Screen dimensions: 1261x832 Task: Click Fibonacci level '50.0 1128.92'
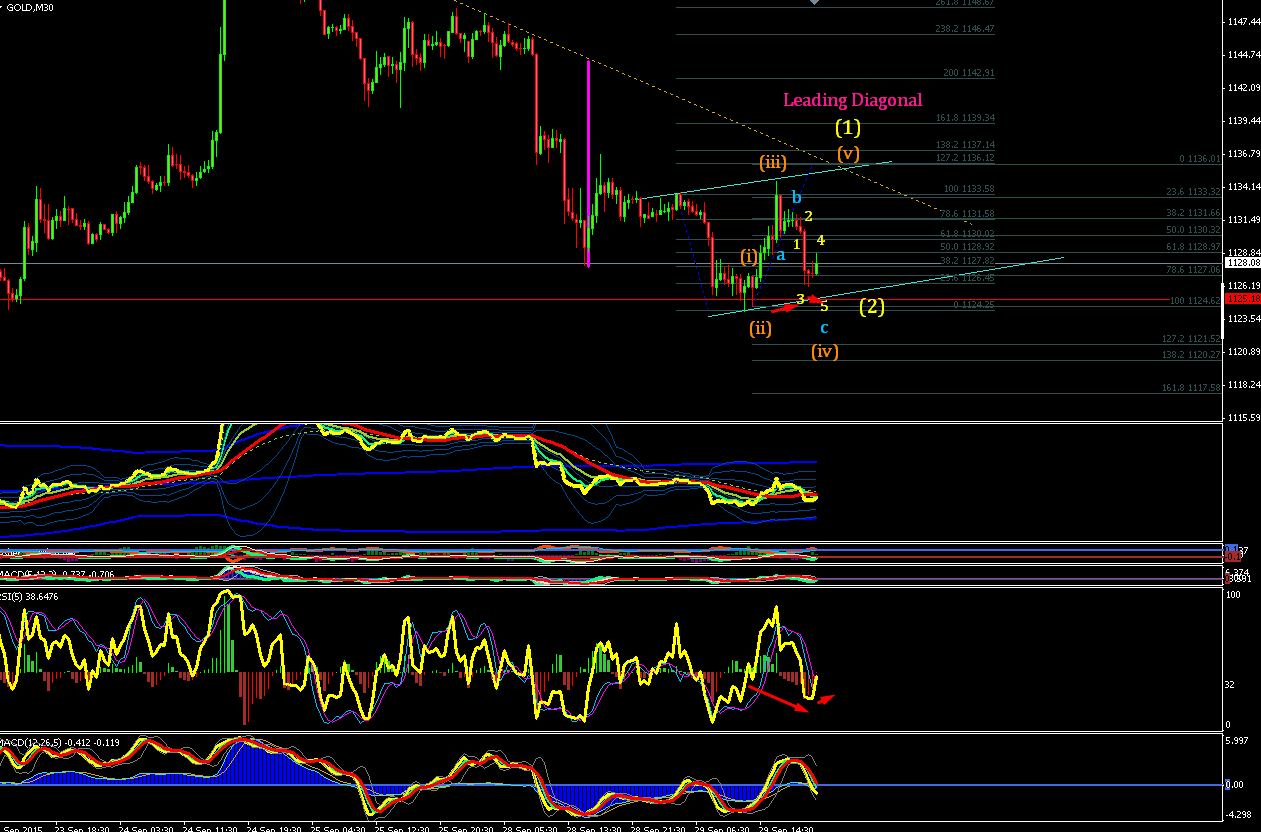point(967,246)
